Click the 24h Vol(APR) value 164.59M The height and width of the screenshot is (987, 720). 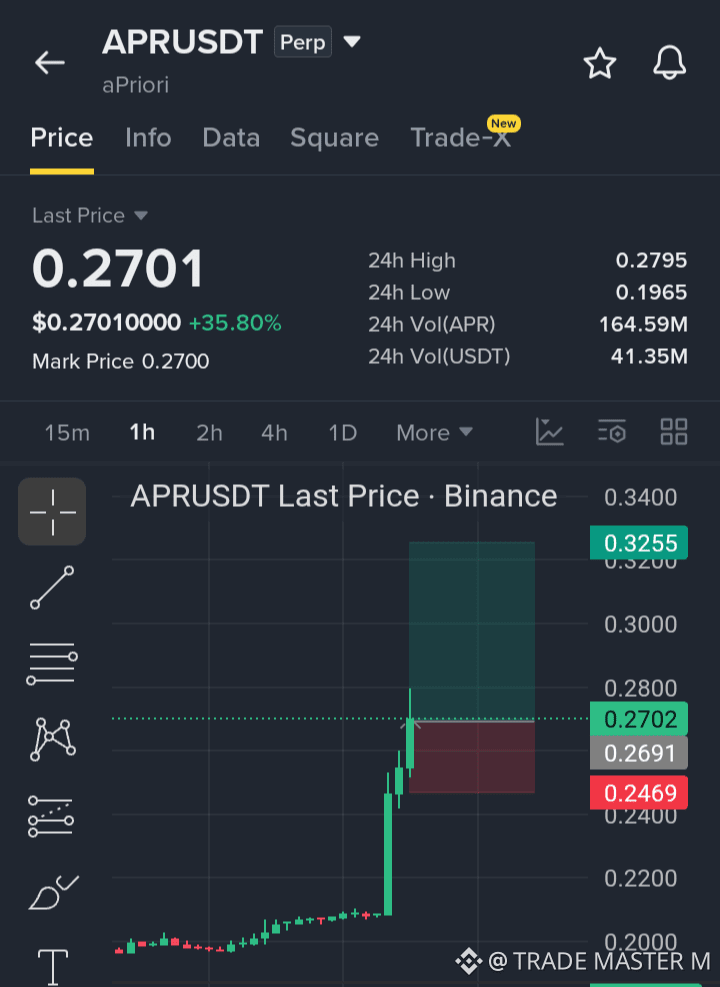coord(643,324)
